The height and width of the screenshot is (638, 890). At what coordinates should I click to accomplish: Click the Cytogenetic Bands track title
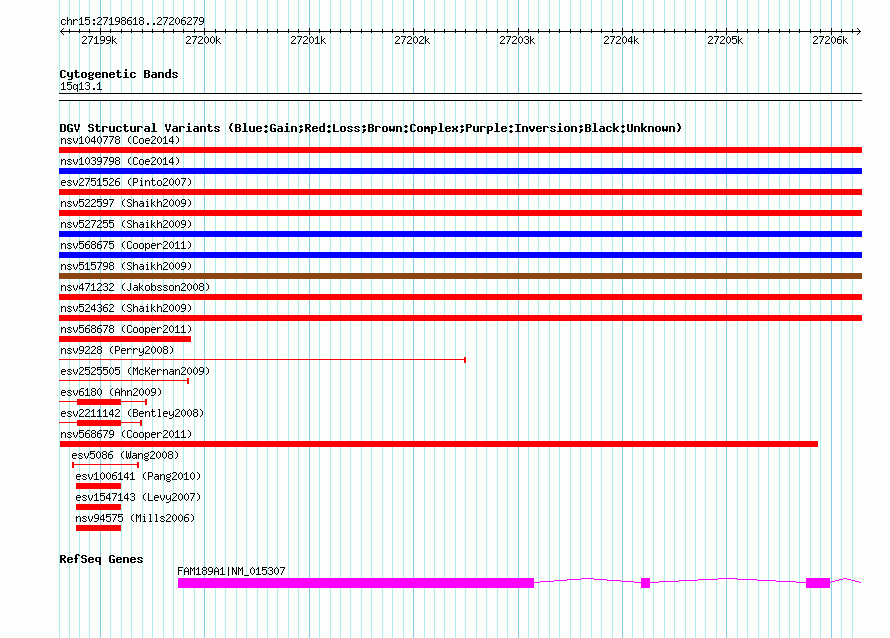[119, 74]
